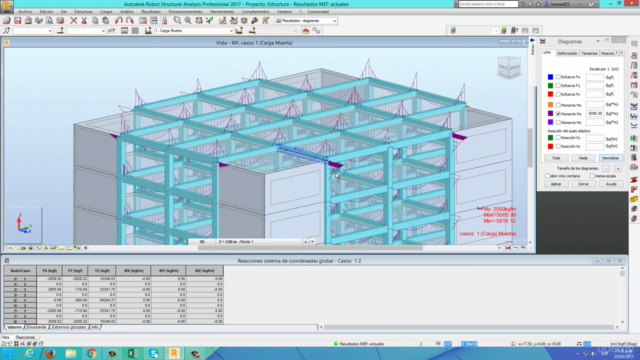Click the purple Momento My color swatch
Image resolution: width=640 pixels, height=360 pixels.
550,113
